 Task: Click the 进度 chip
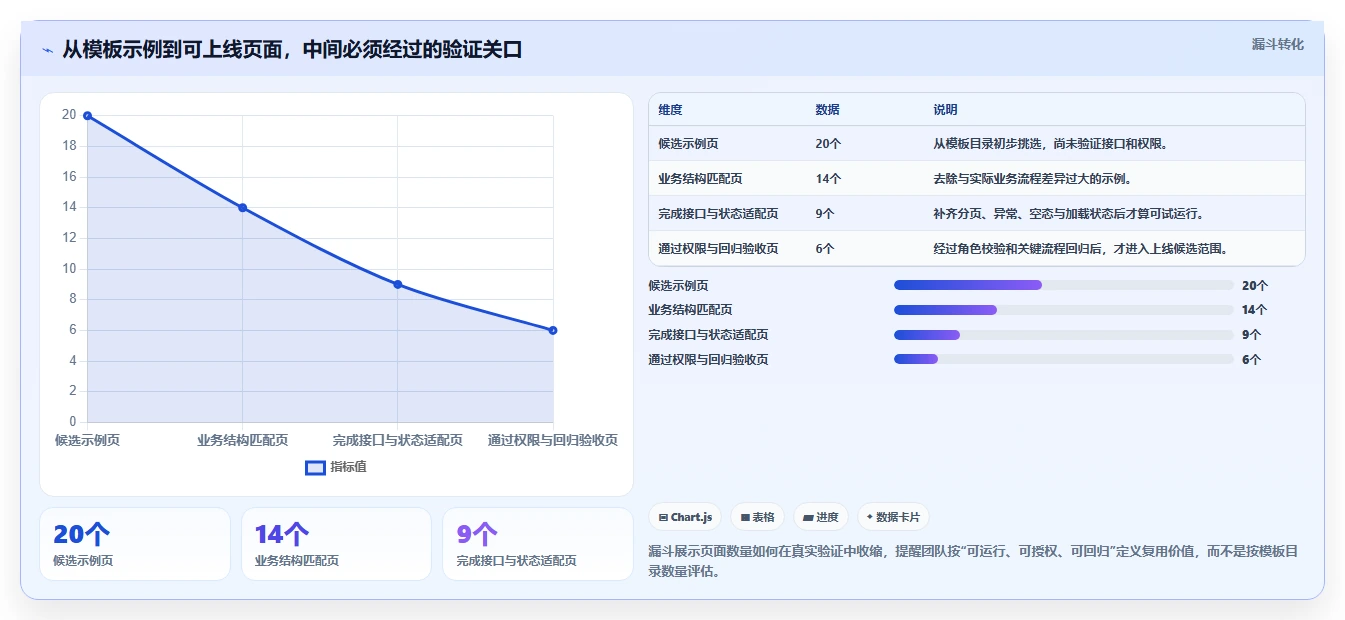click(821, 517)
